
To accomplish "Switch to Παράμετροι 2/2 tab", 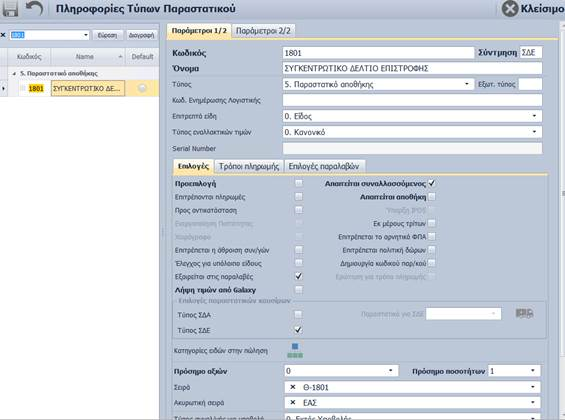I will (x=263, y=31).
